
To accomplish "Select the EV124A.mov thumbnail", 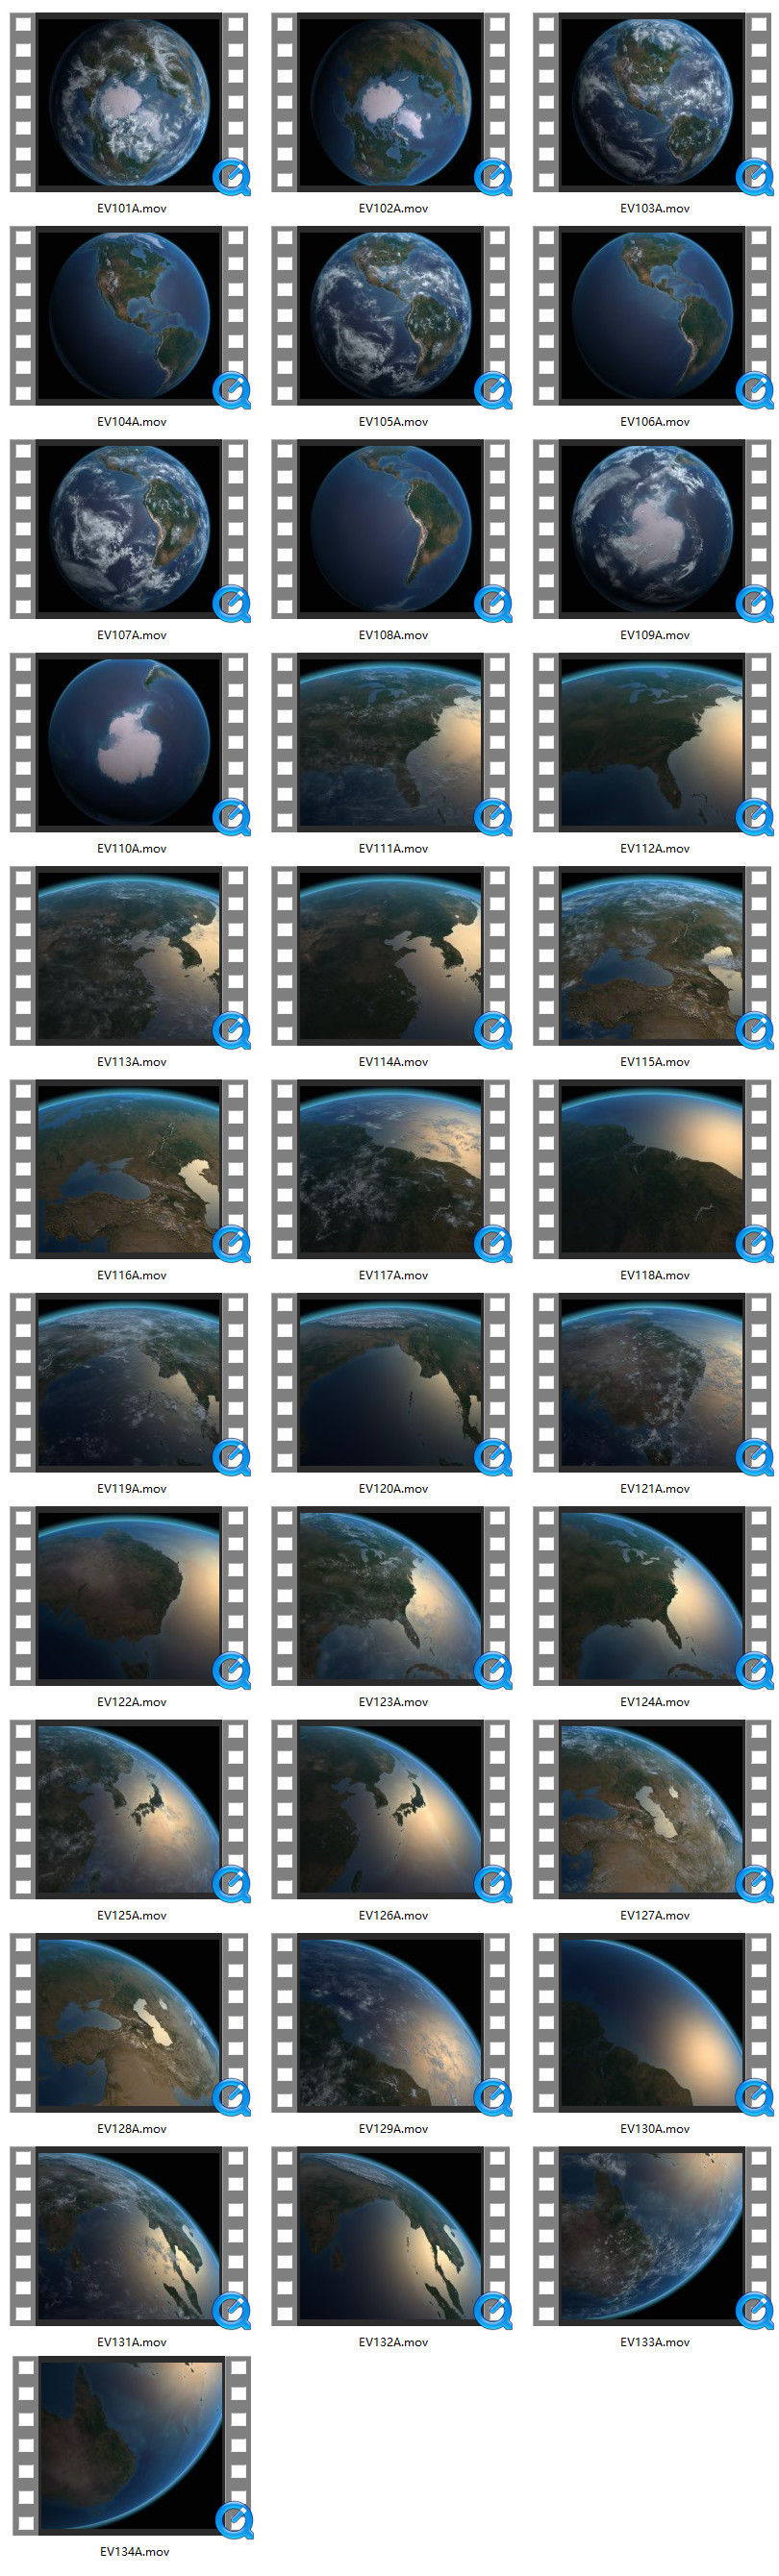I will click(x=652, y=1595).
